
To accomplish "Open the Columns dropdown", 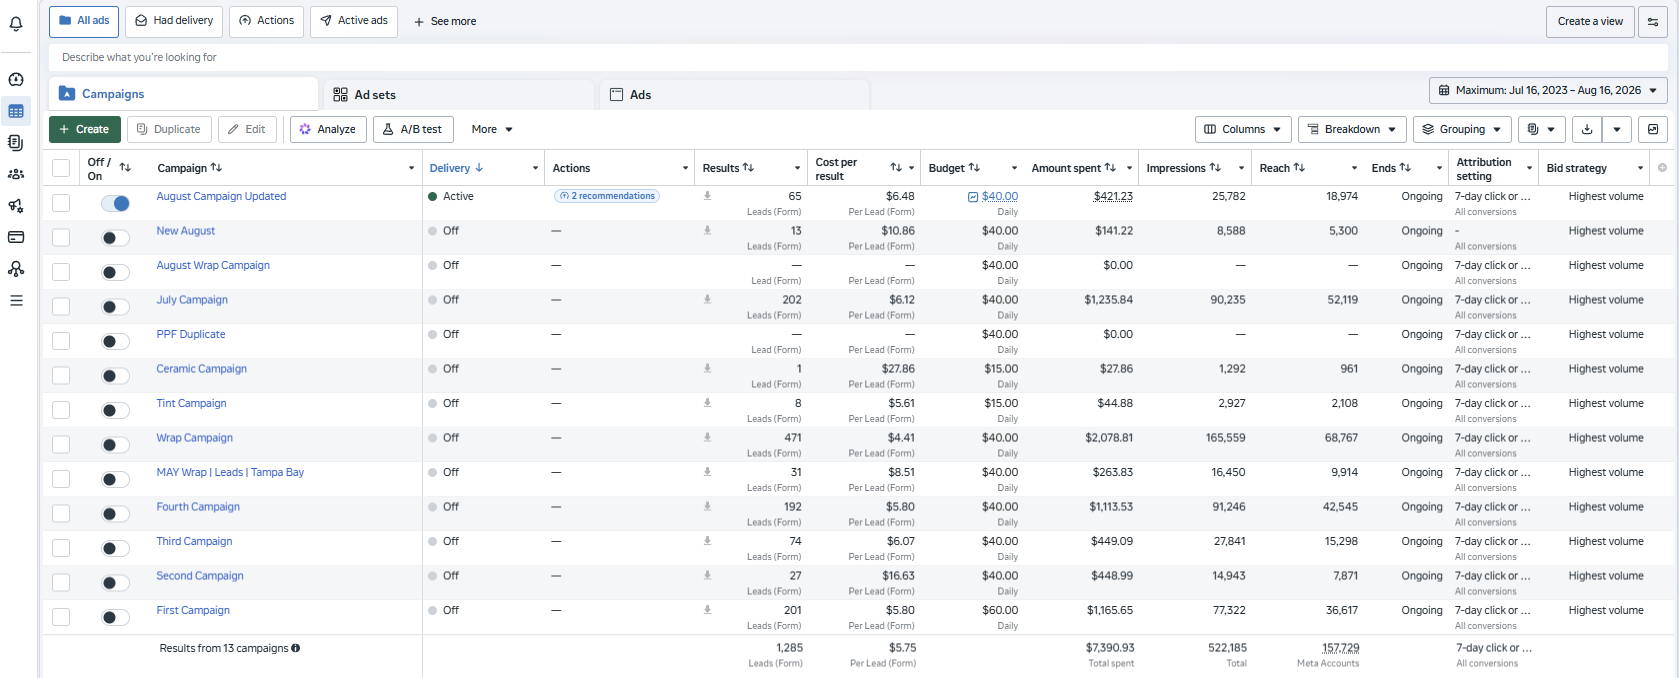I will (1243, 129).
